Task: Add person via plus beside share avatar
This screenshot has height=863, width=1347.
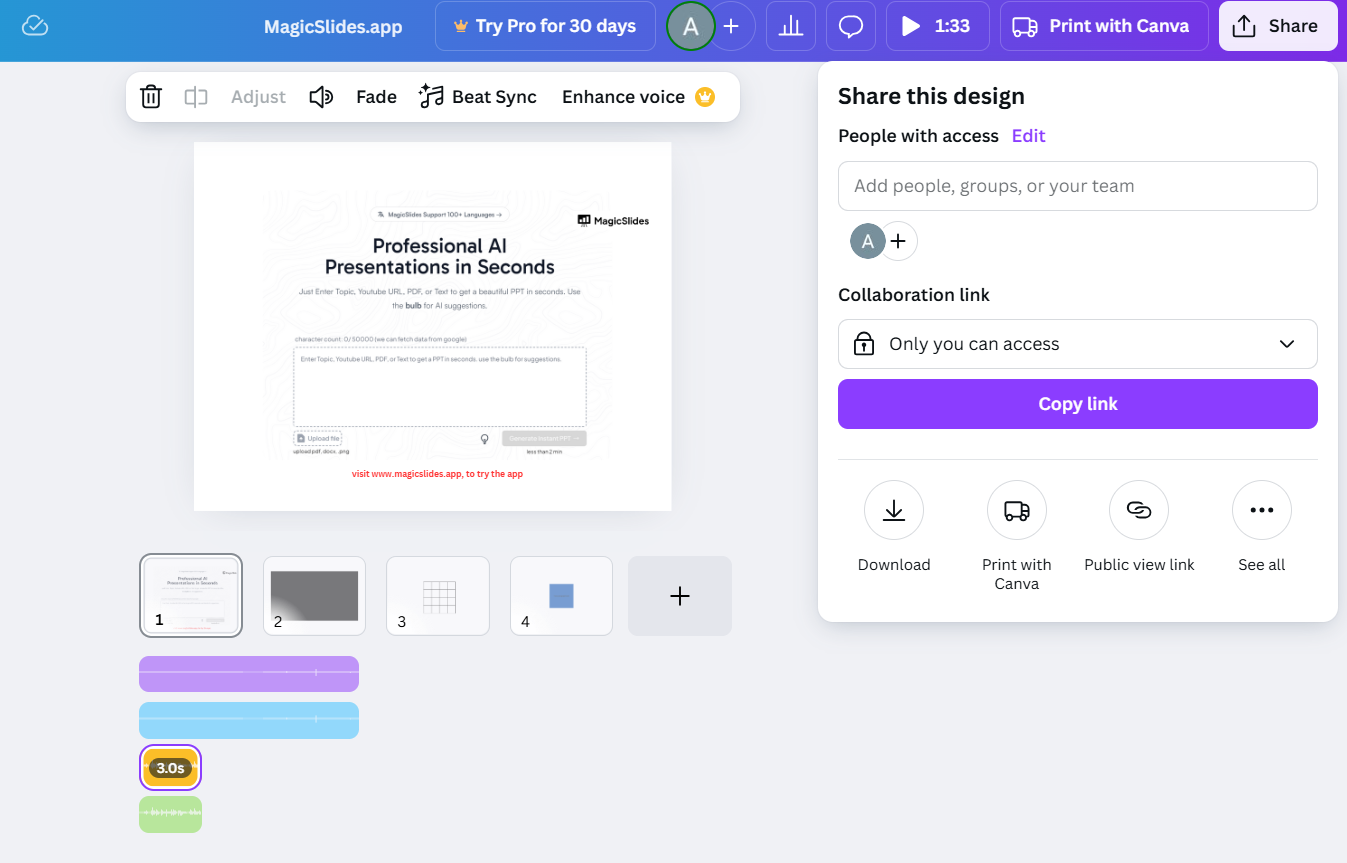Action: [899, 241]
